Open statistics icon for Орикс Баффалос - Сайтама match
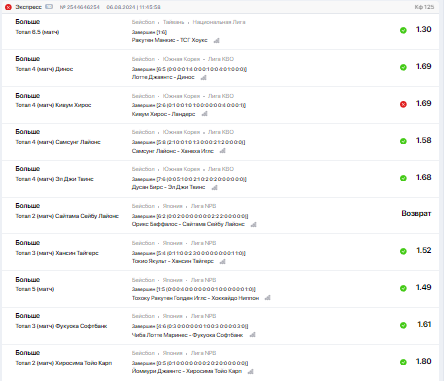444x381 pixels. click(253, 224)
